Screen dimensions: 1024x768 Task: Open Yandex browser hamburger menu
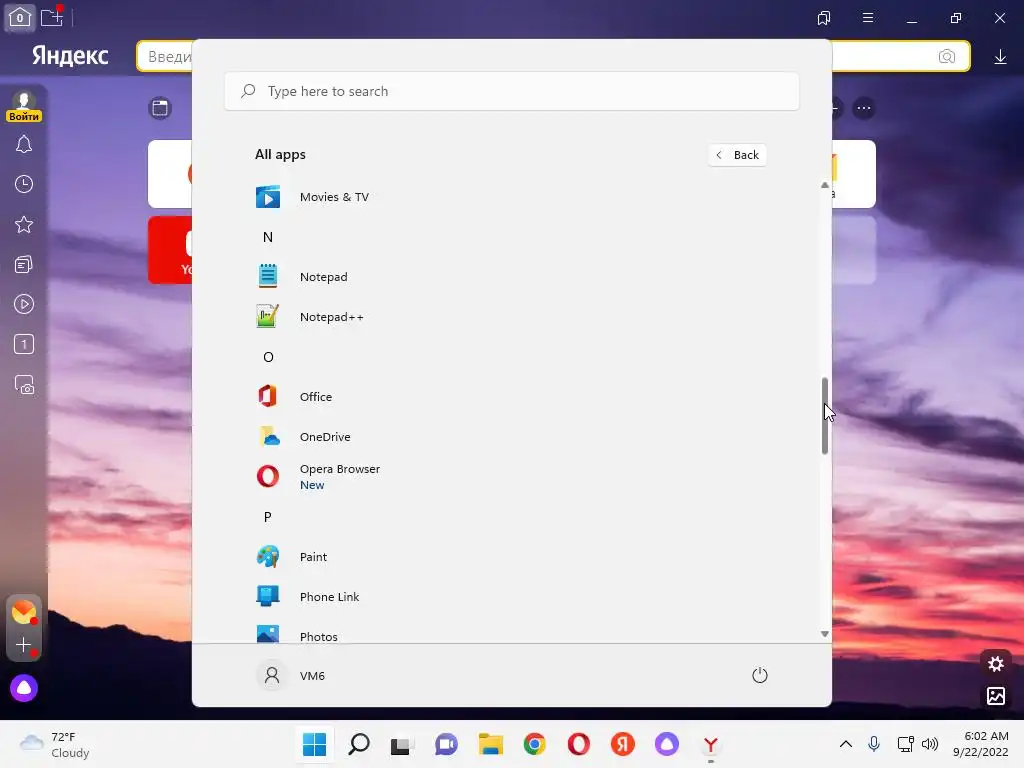point(868,18)
